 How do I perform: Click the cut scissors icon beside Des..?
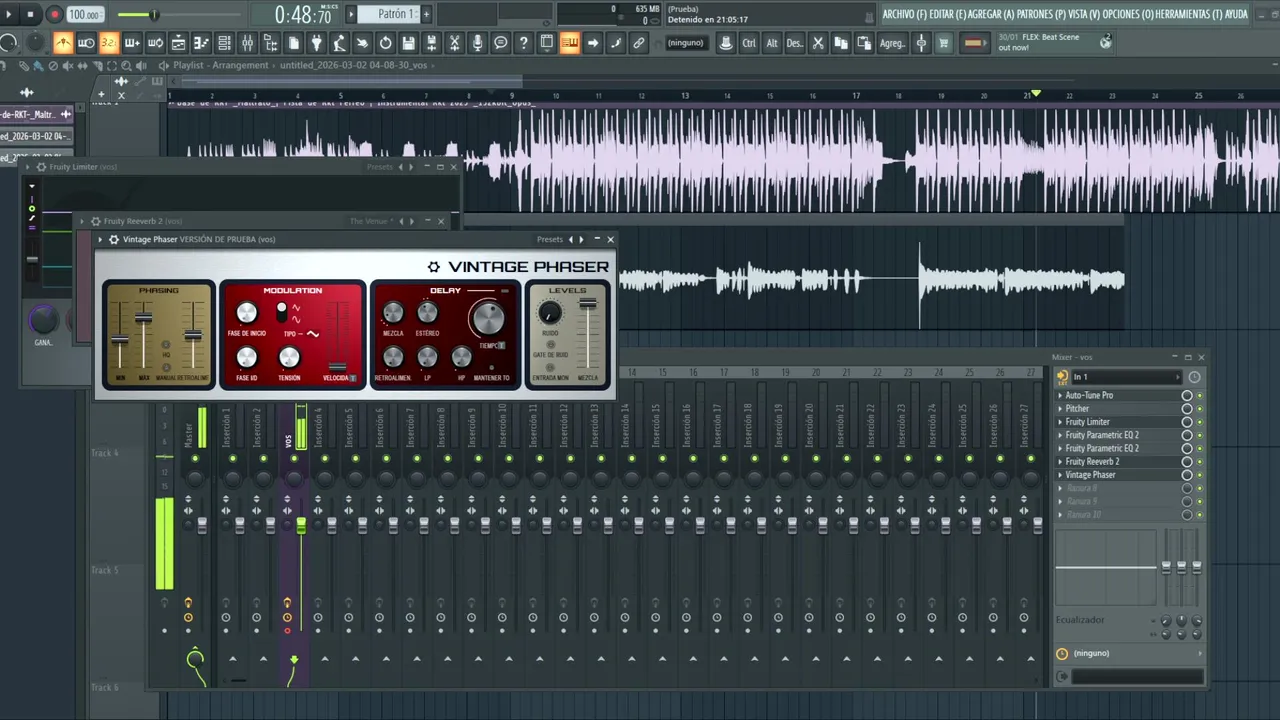coord(818,43)
